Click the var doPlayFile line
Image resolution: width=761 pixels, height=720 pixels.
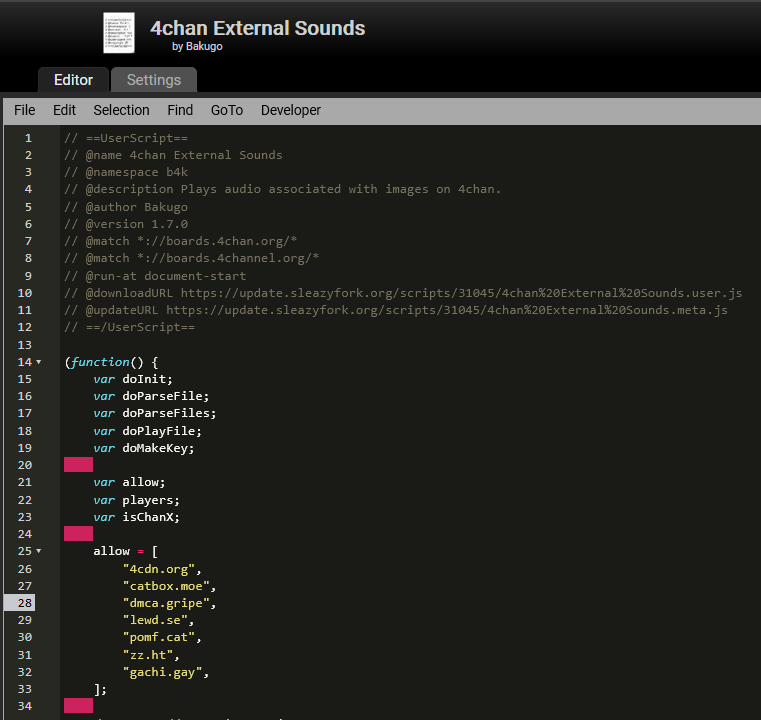pyautogui.click(x=148, y=431)
